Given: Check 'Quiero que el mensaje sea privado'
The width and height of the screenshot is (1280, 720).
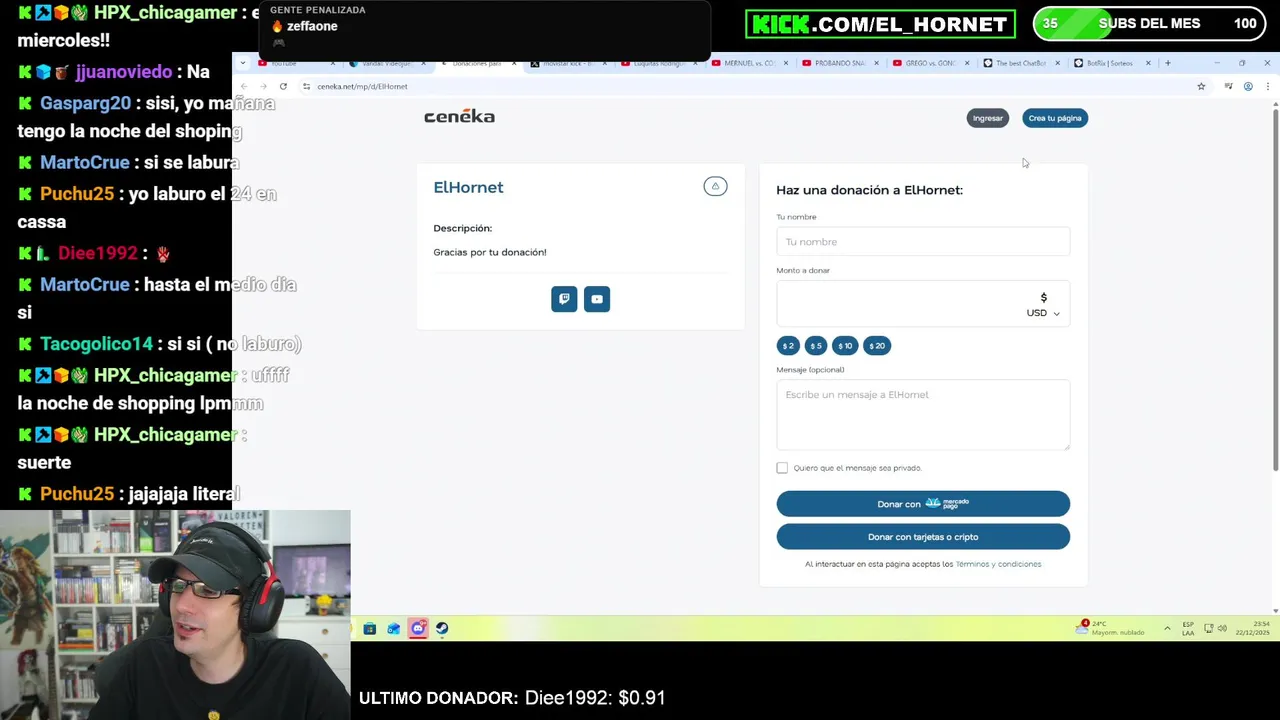Looking at the screenshot, I should point(782,468).
